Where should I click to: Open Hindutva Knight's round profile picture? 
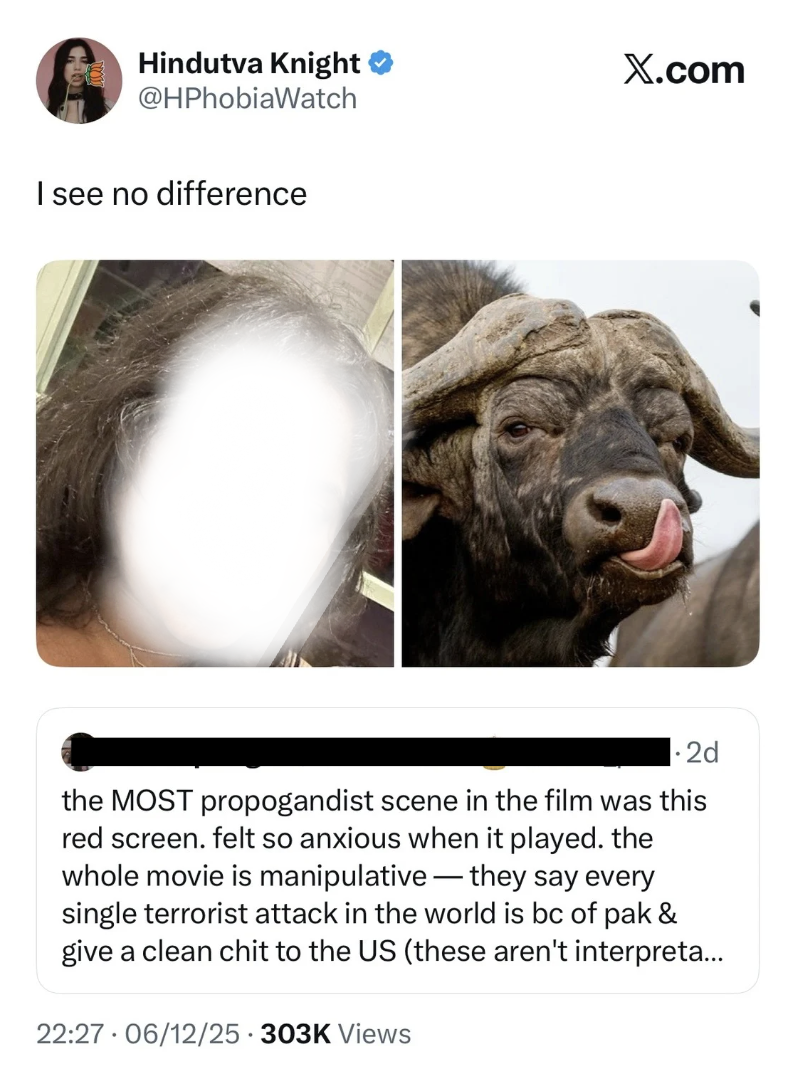[79, 81]
